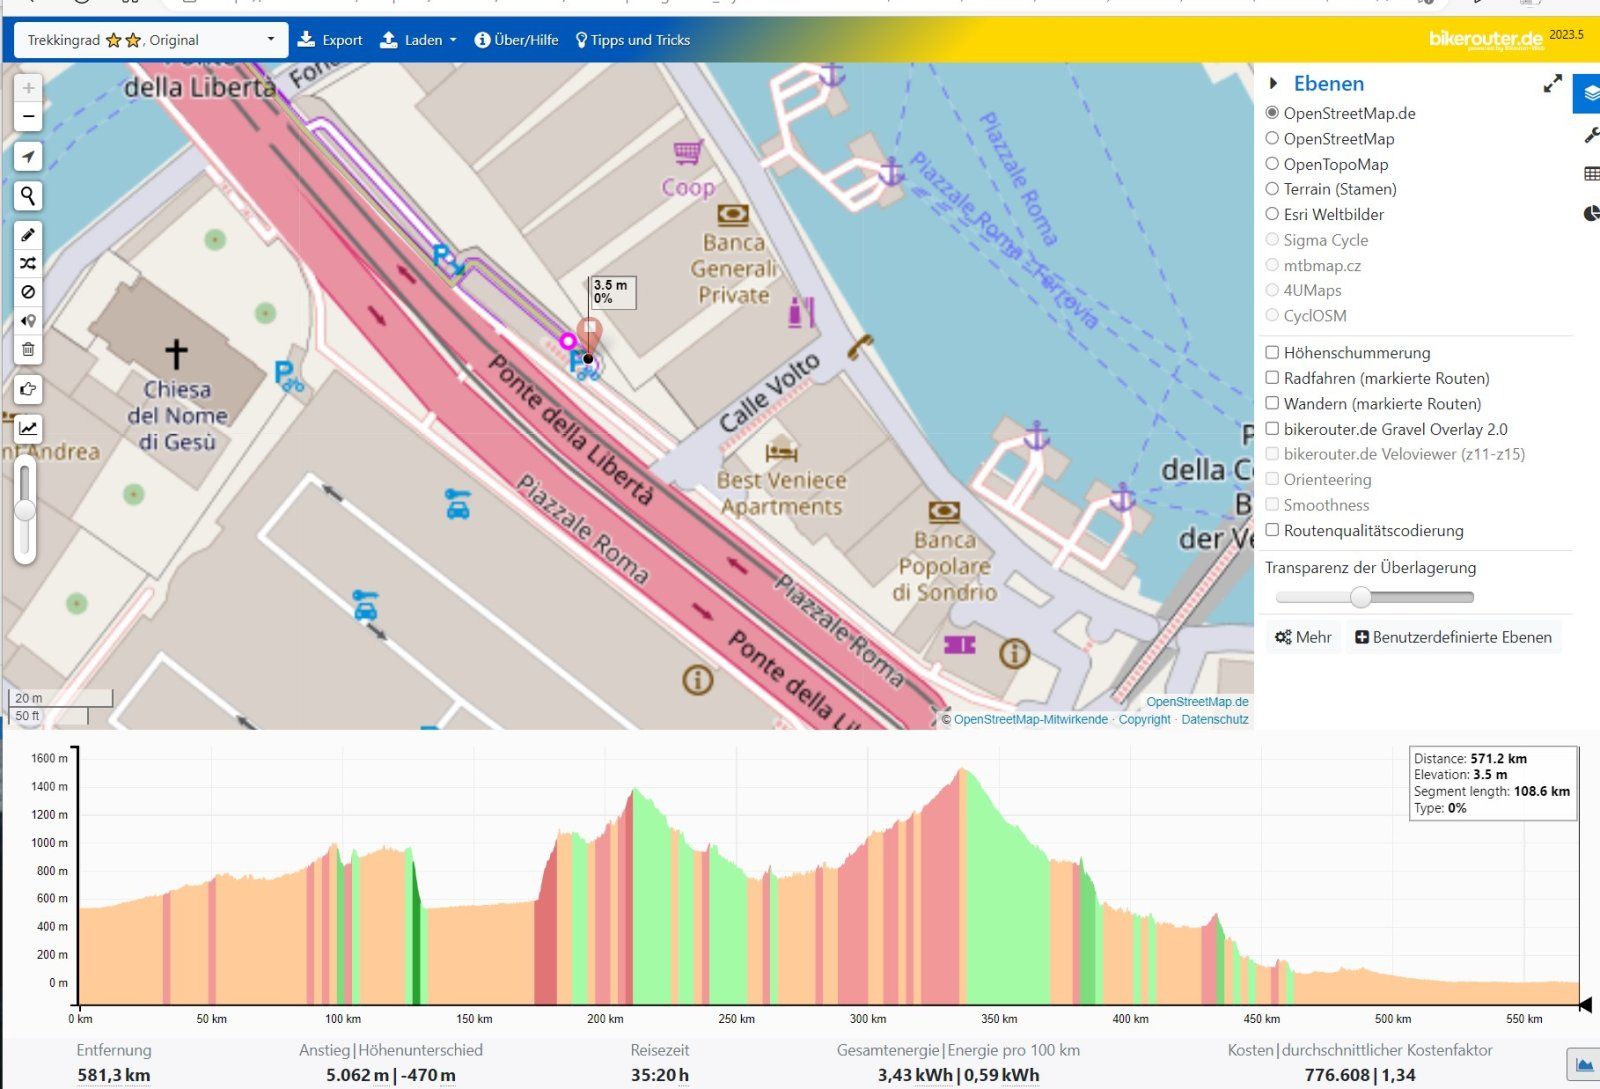Select OpenTopoMap base layer
Image resolution: width=1600 pixels, height=1089 pixels.
[1272, 164]
